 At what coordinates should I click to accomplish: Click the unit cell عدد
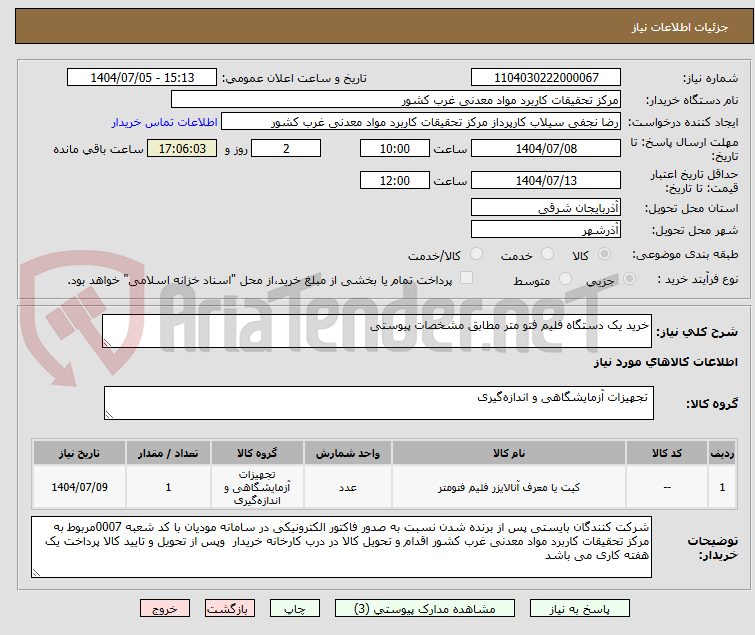pos(348,487)
